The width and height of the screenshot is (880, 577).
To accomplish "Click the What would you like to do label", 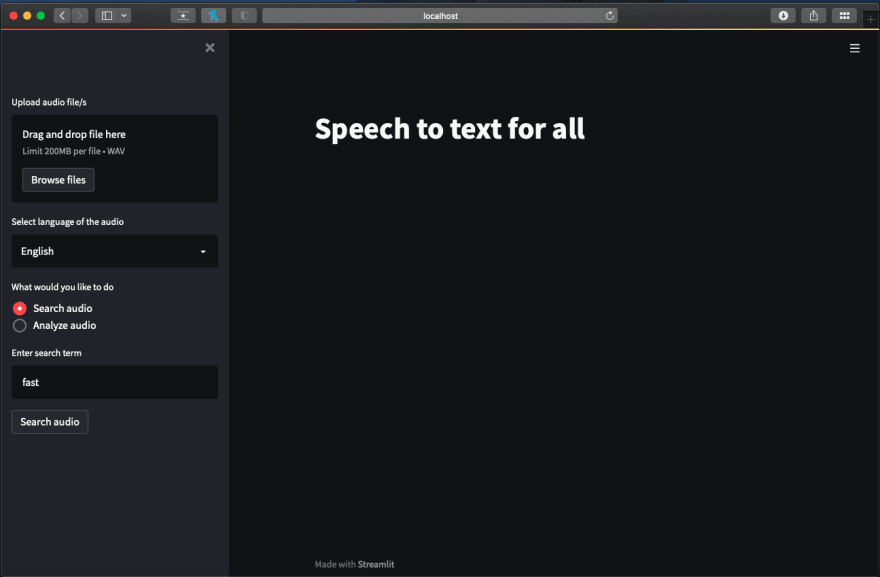I will (62, 287).
